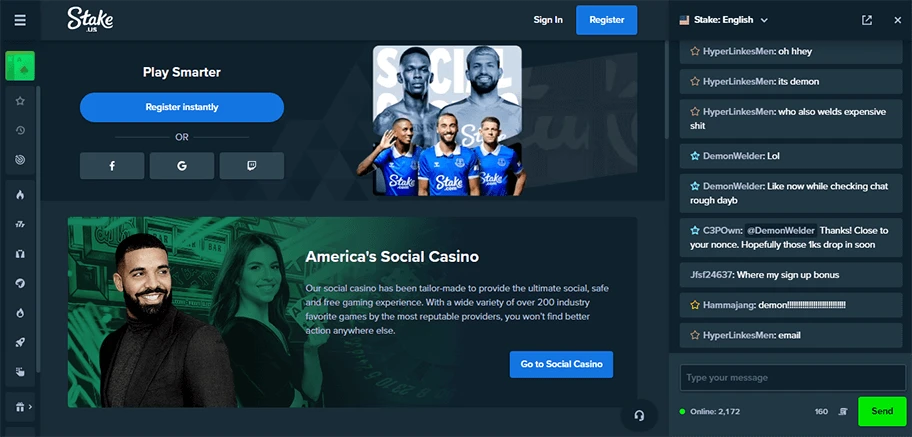
Task: Pop out the chat window
Action: tap(867, 20)
